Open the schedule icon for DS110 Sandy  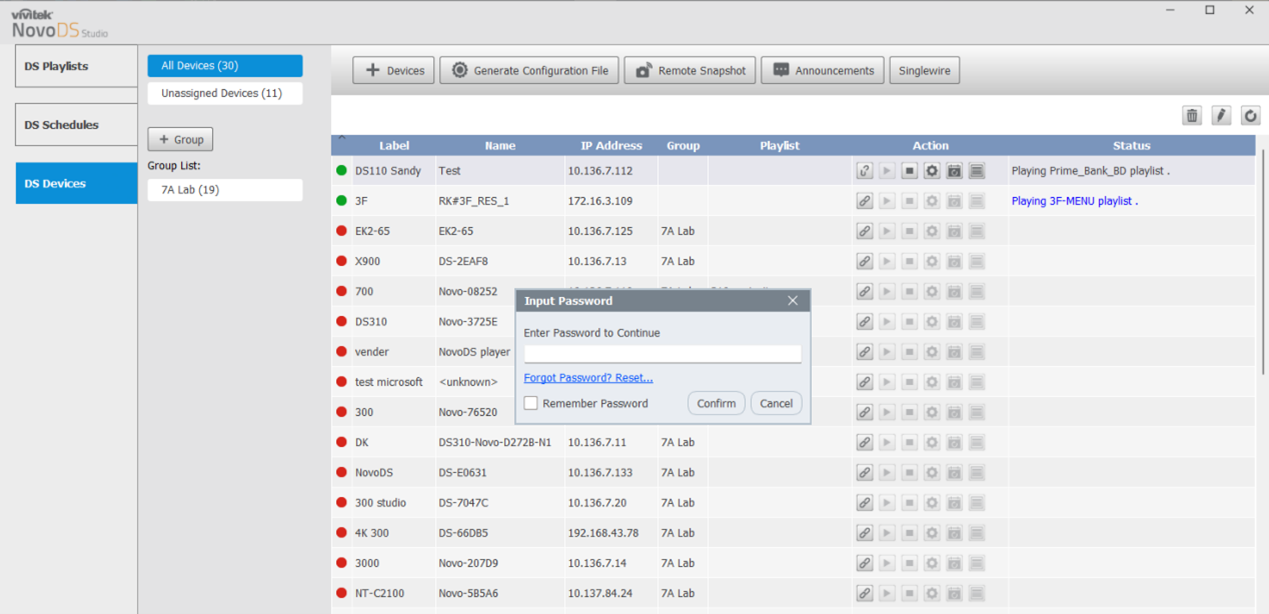[x=954, y=171]
